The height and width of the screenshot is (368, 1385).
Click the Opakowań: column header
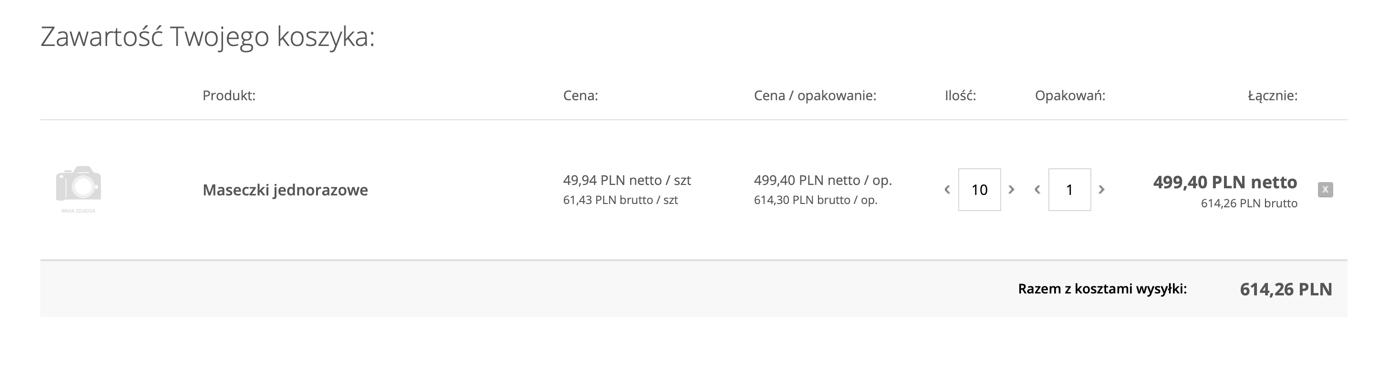pyautogui.click(x=1070, y=96)
